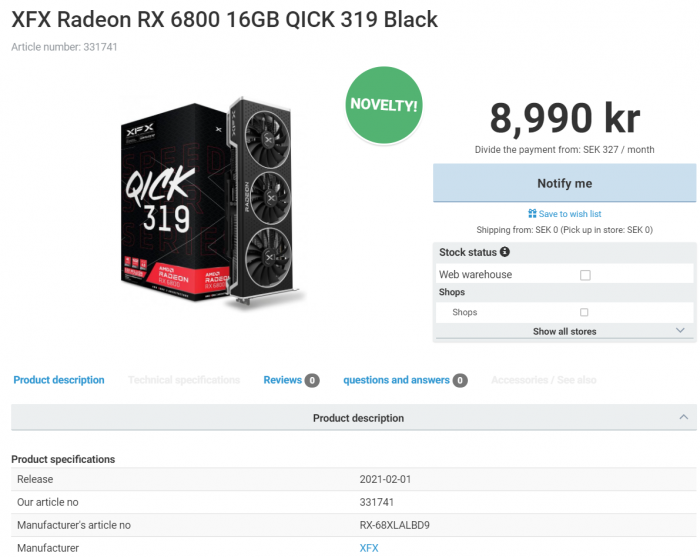The image size is (700, 557).
Task: Open the XFX manufacturer link
Action: pyautogui.click(x=369, y=548)
